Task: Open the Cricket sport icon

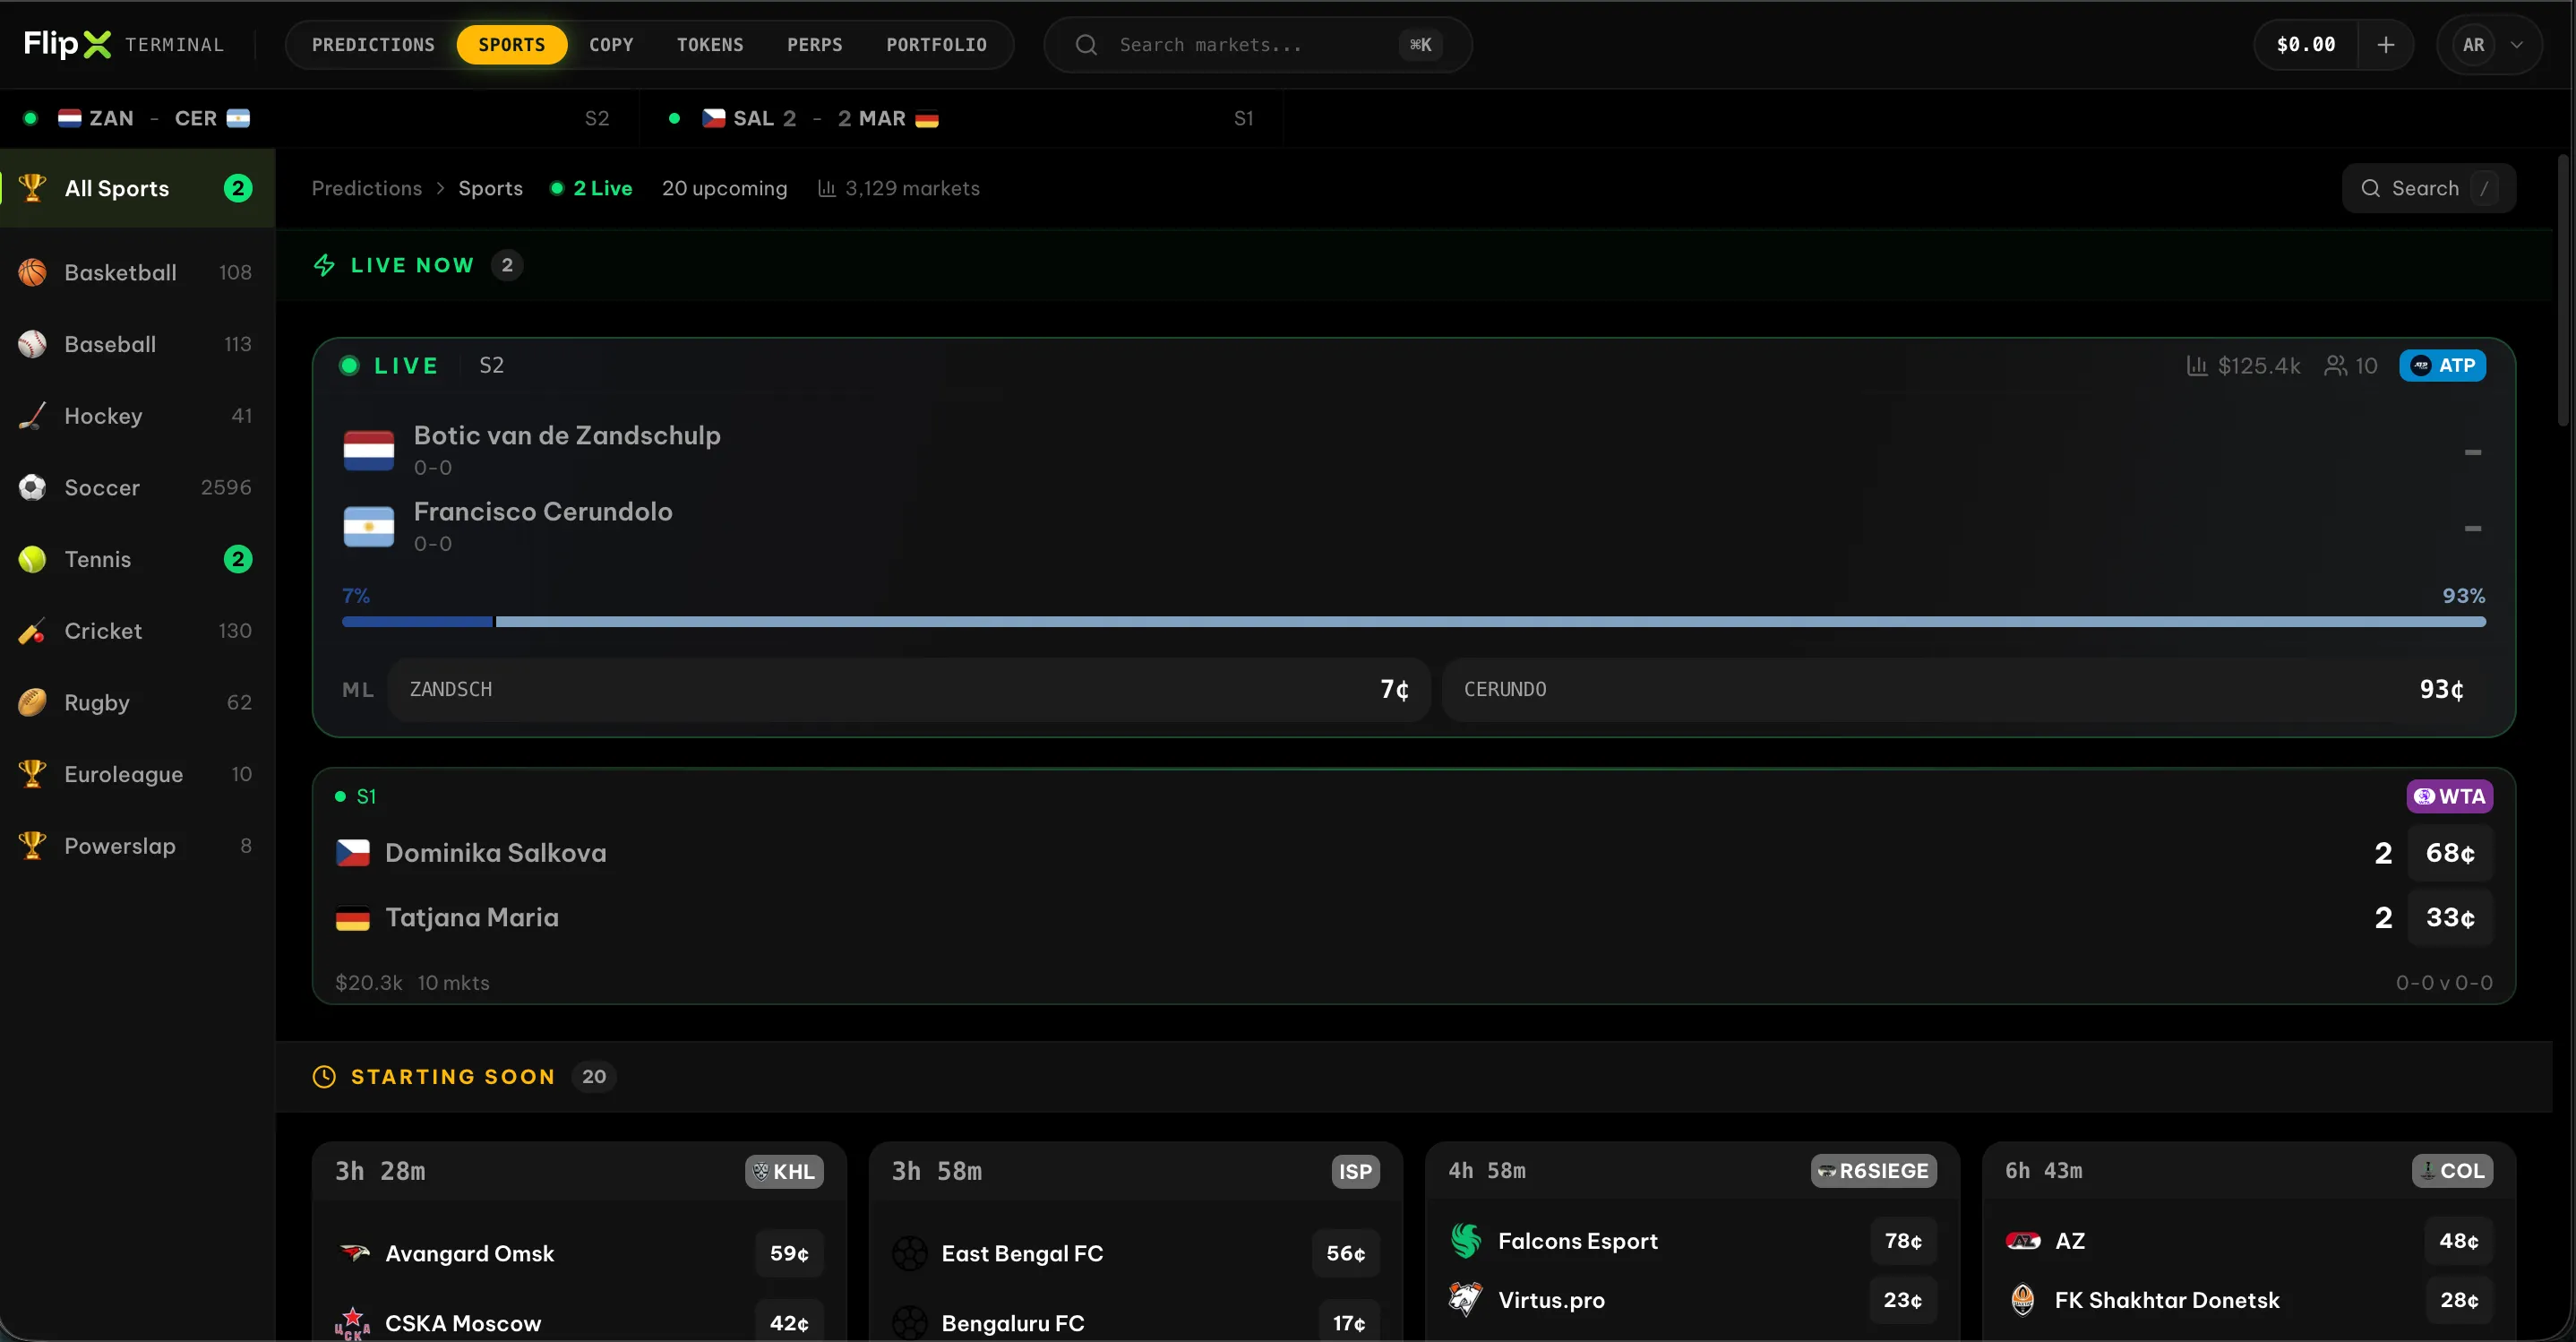Action: pos(31,631)
